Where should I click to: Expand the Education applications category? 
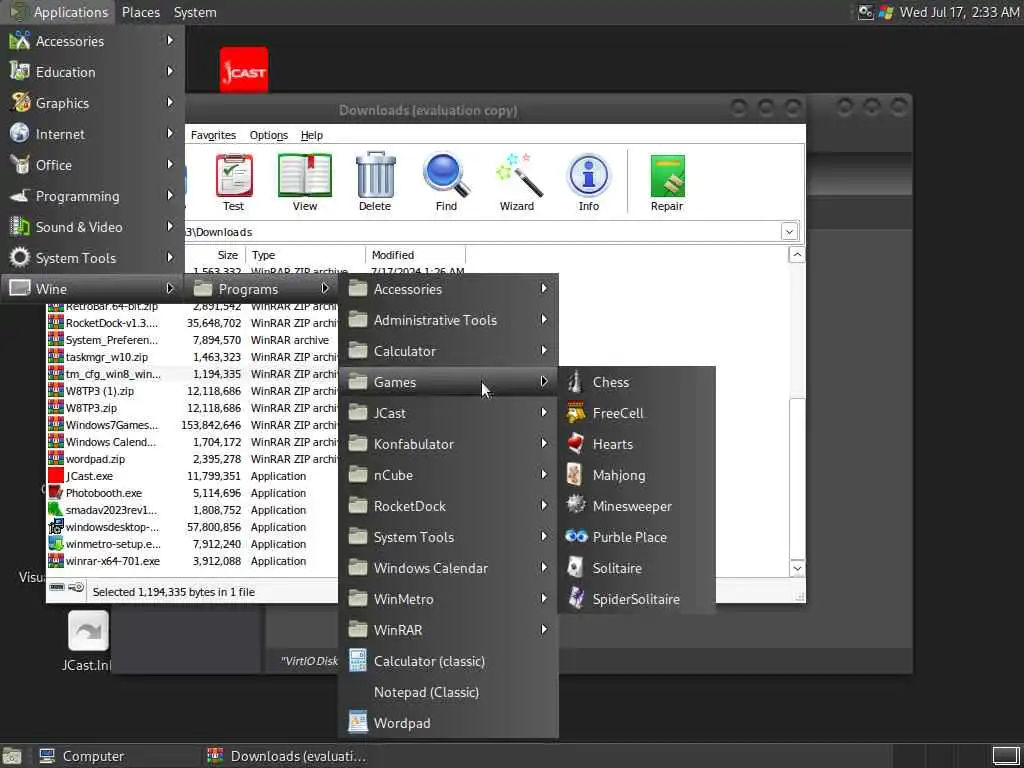[x=92, y=72]
